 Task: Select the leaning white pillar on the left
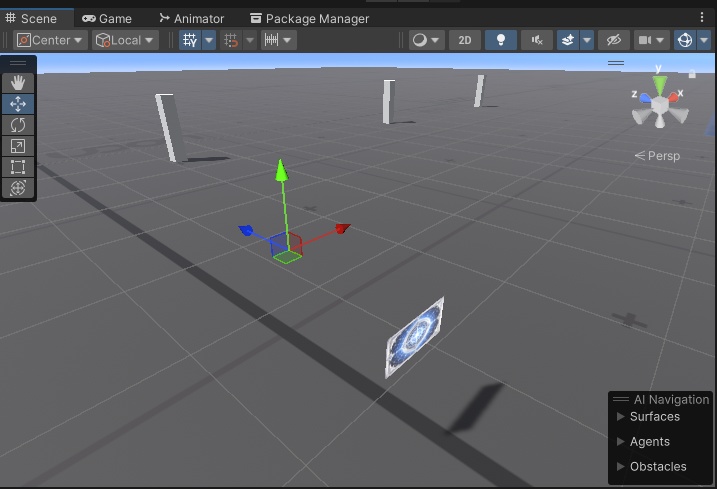pyautogui.click(x=170, y=128)
